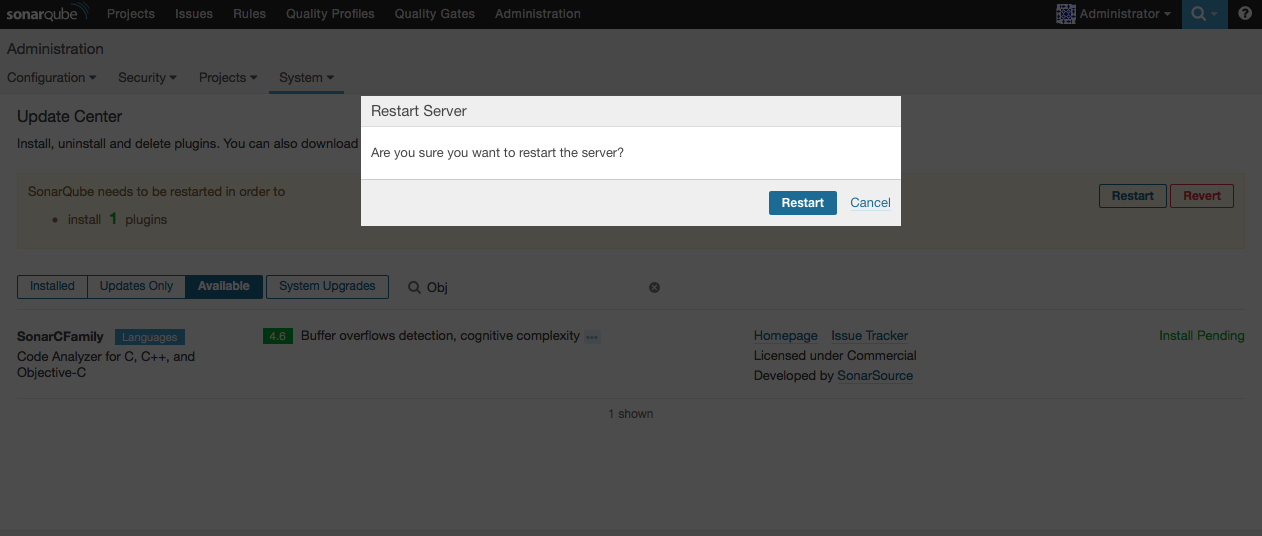
Task: Click the red Revert button
Action: pyautogui.click(x=1202, y=196)
